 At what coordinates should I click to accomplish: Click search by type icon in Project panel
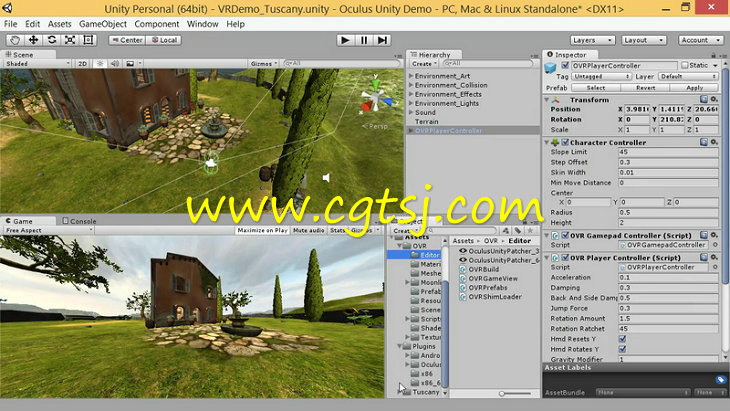[x=506, y=230]
